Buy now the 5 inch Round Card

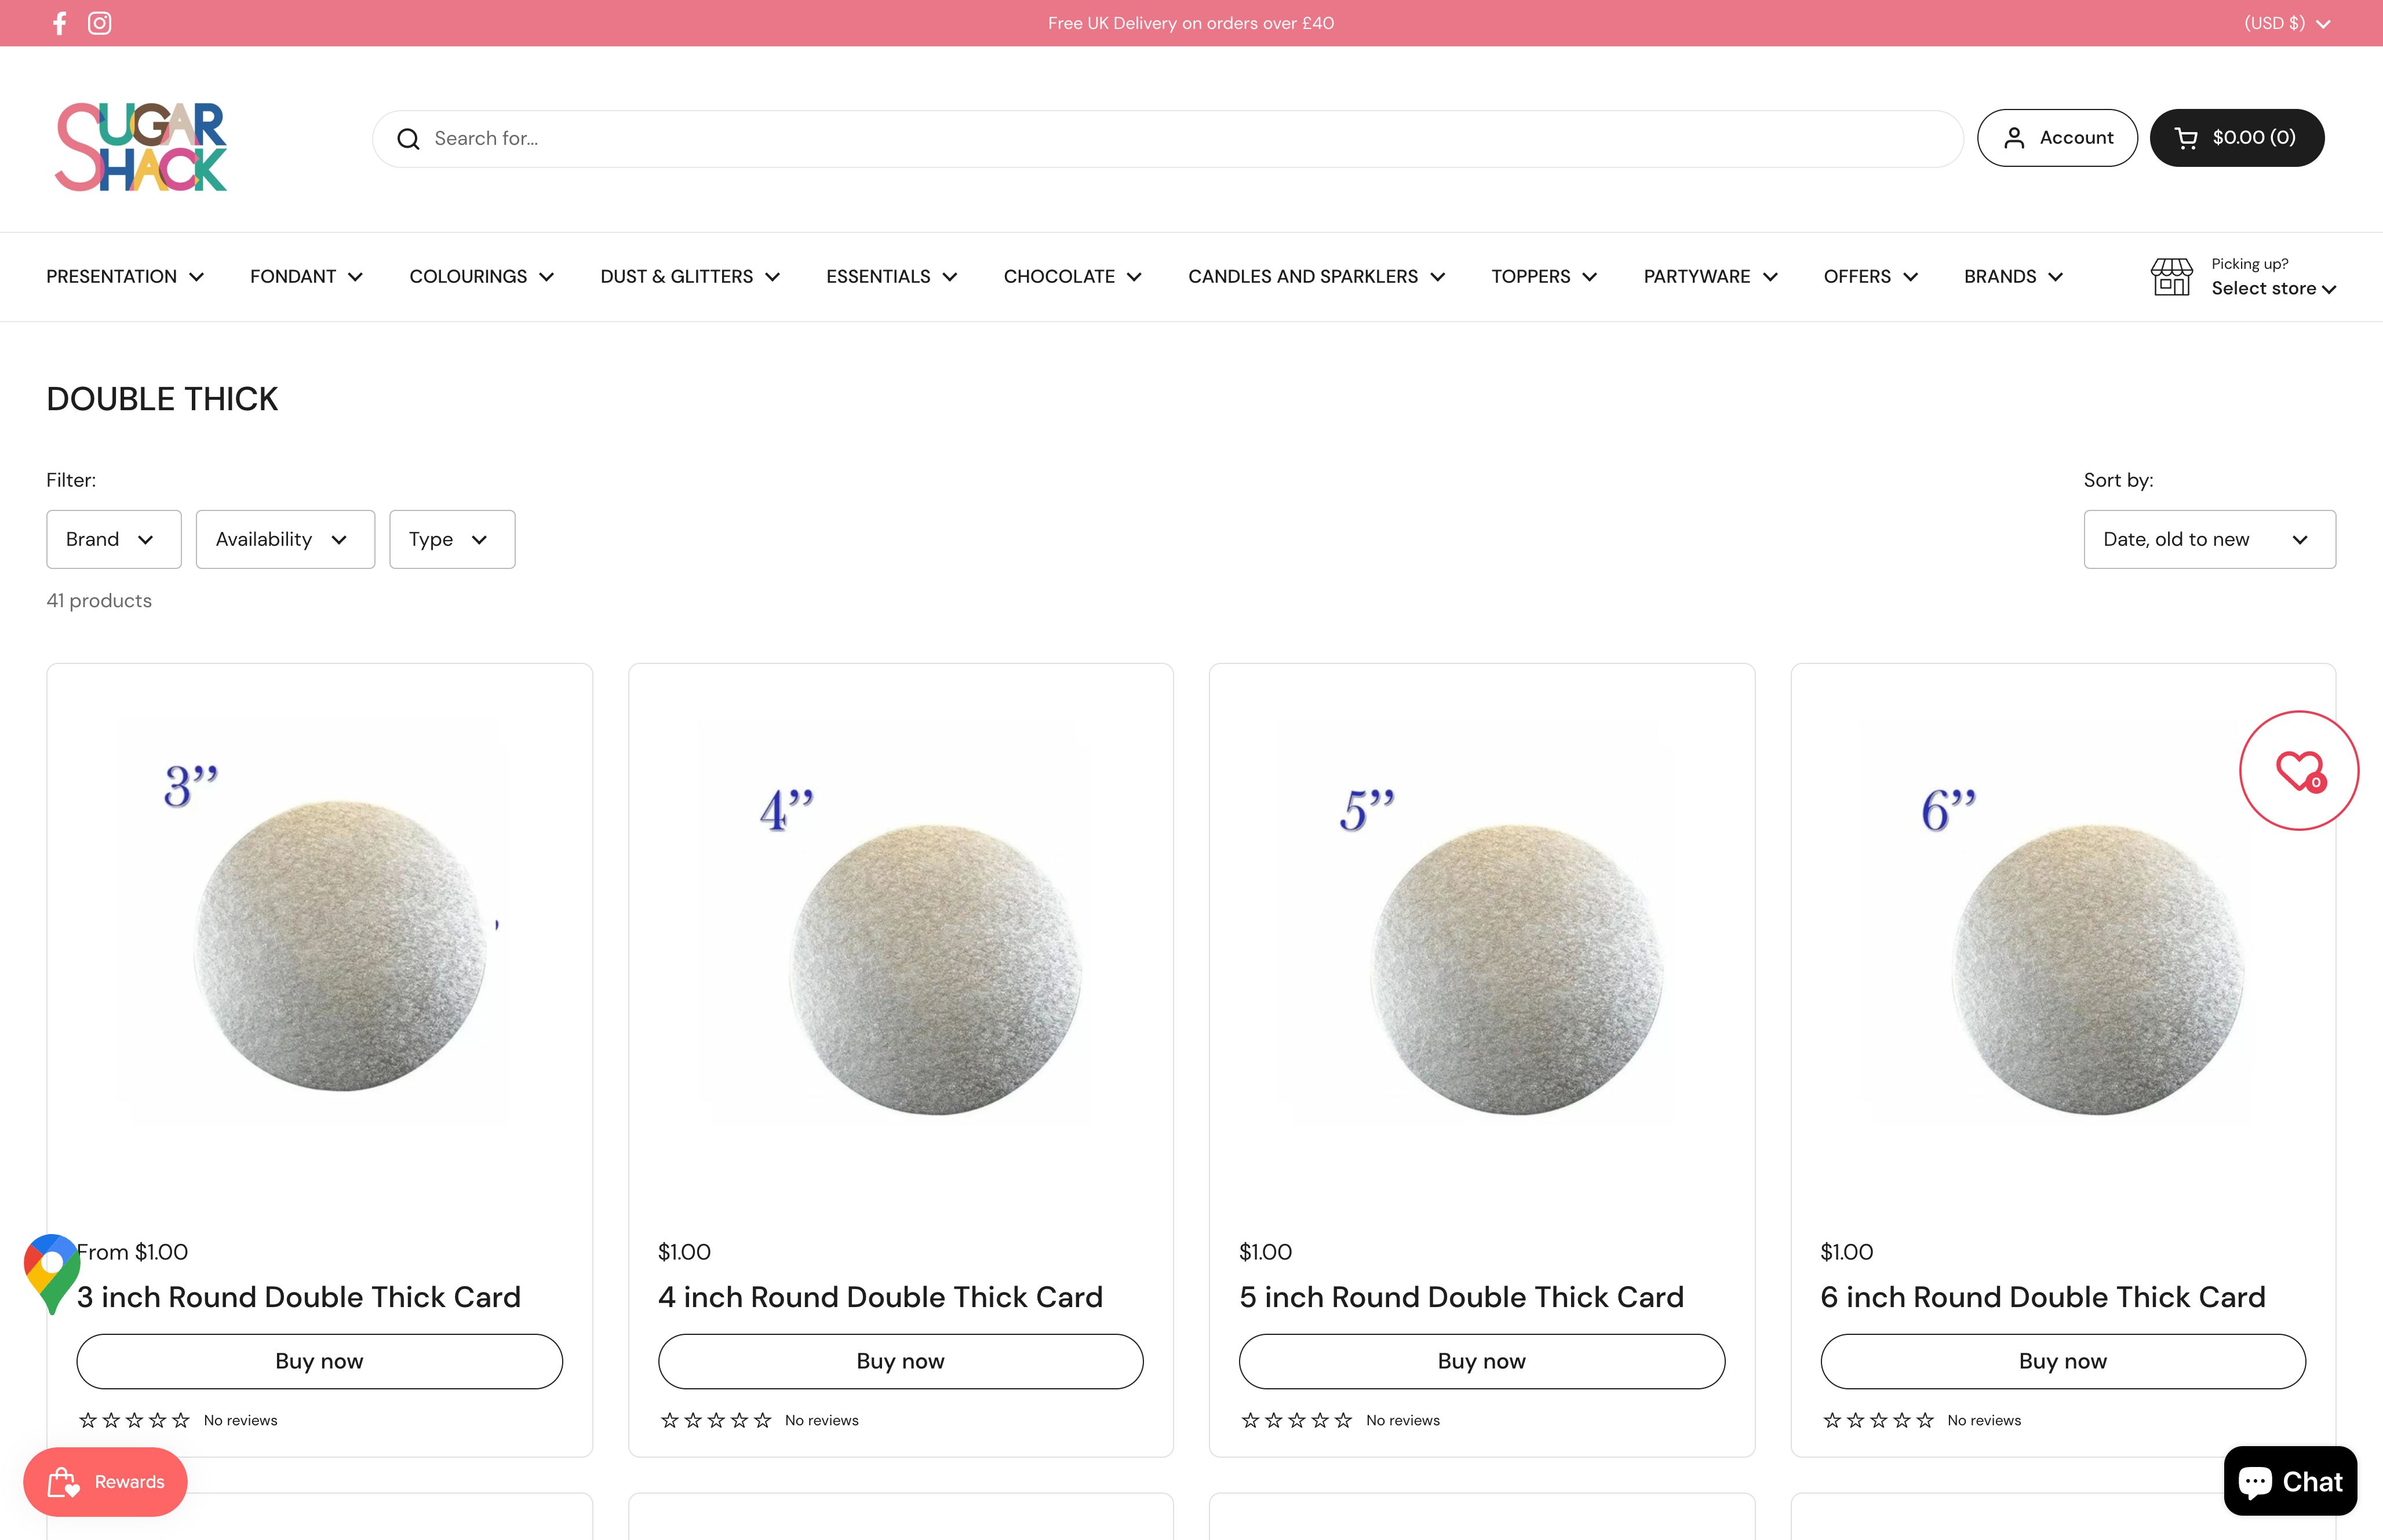1481,1361
